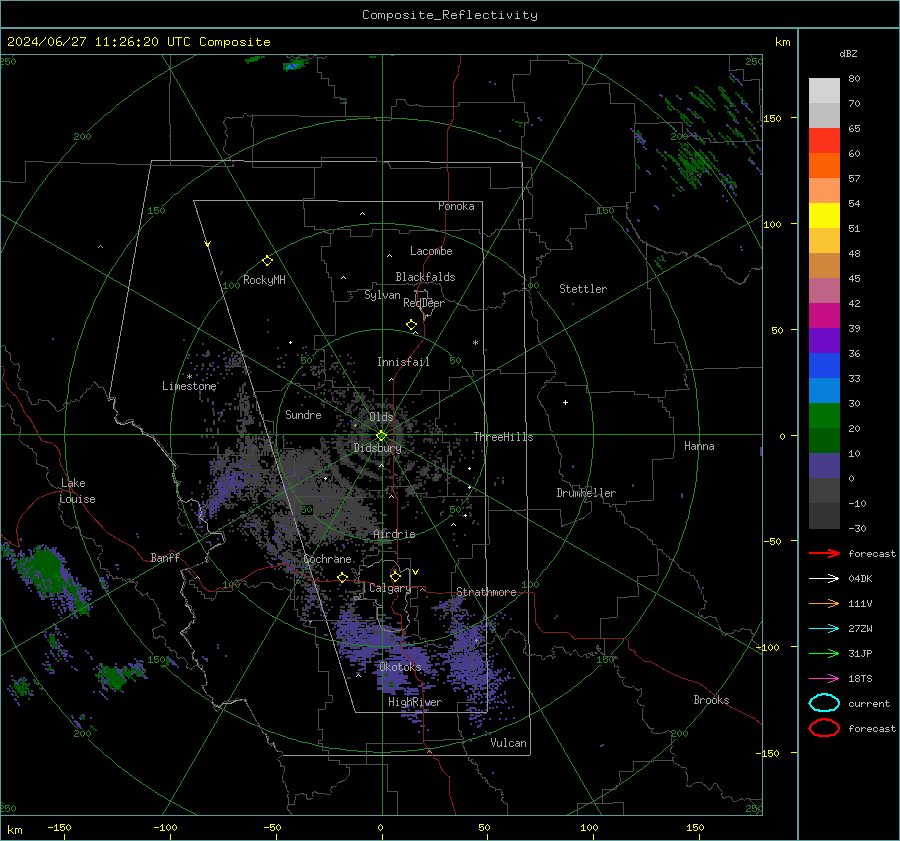
Task: Click the purple echo area over Okotoks
Action: click(x=386, y=652)
